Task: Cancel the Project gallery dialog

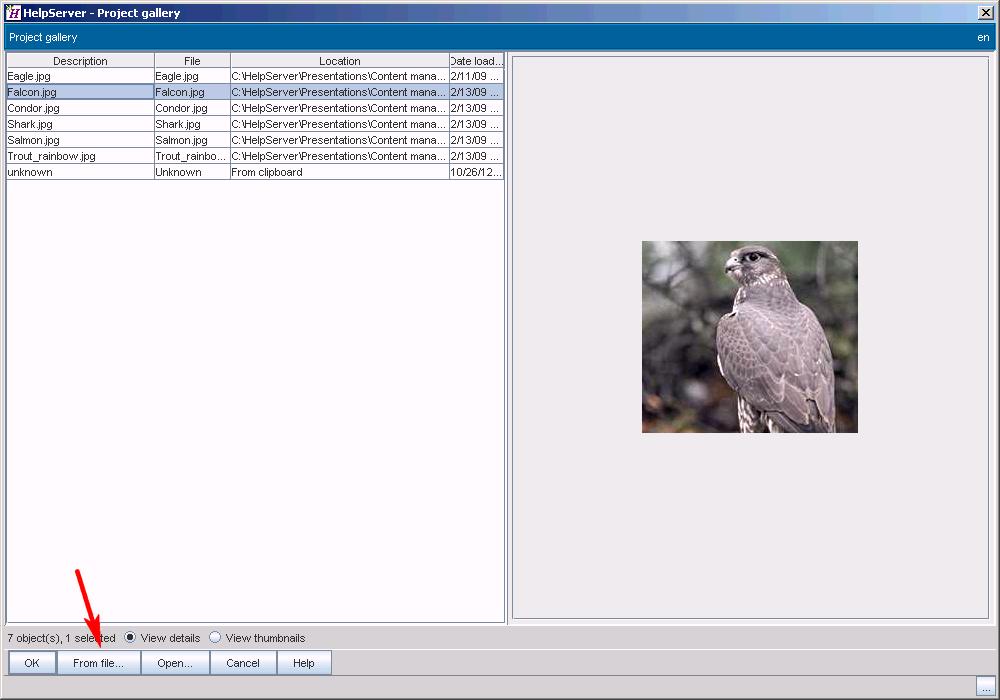Action: [243, 663]
